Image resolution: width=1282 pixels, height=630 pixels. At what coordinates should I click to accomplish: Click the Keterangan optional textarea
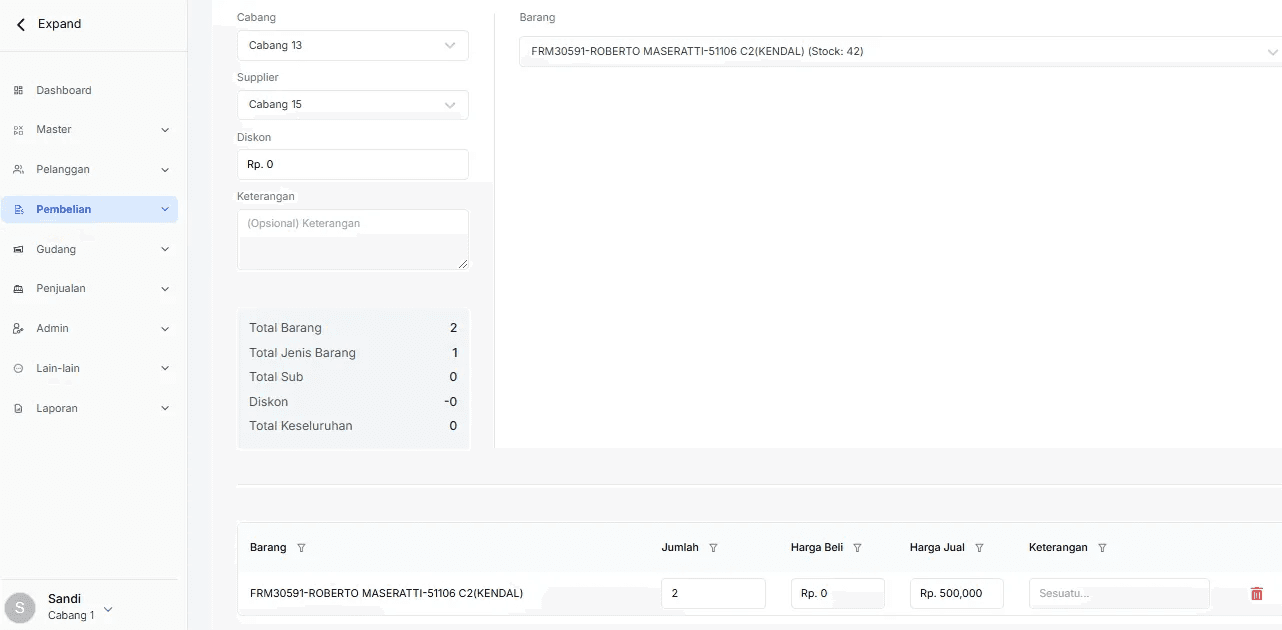[x=353, y=239]
